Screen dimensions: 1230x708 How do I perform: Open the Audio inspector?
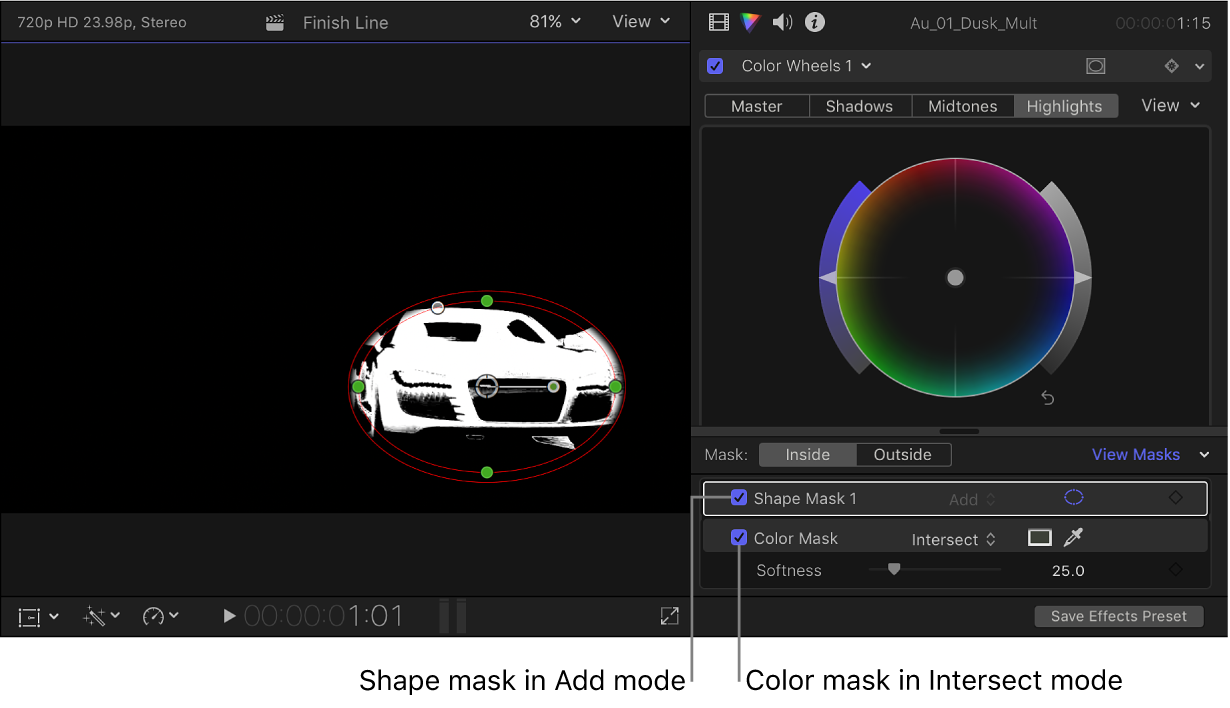[783, 22]
